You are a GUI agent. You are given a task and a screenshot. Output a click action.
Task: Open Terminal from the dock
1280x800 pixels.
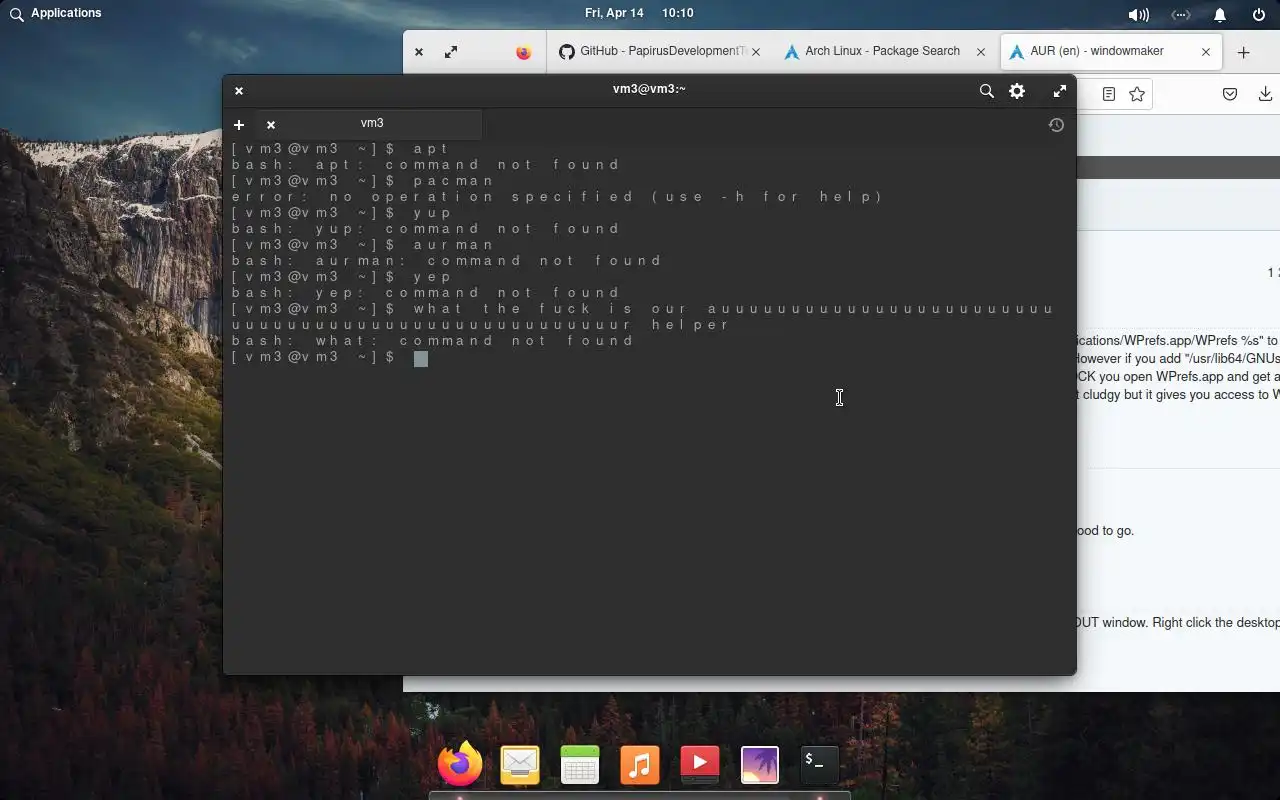coord(820,765)
